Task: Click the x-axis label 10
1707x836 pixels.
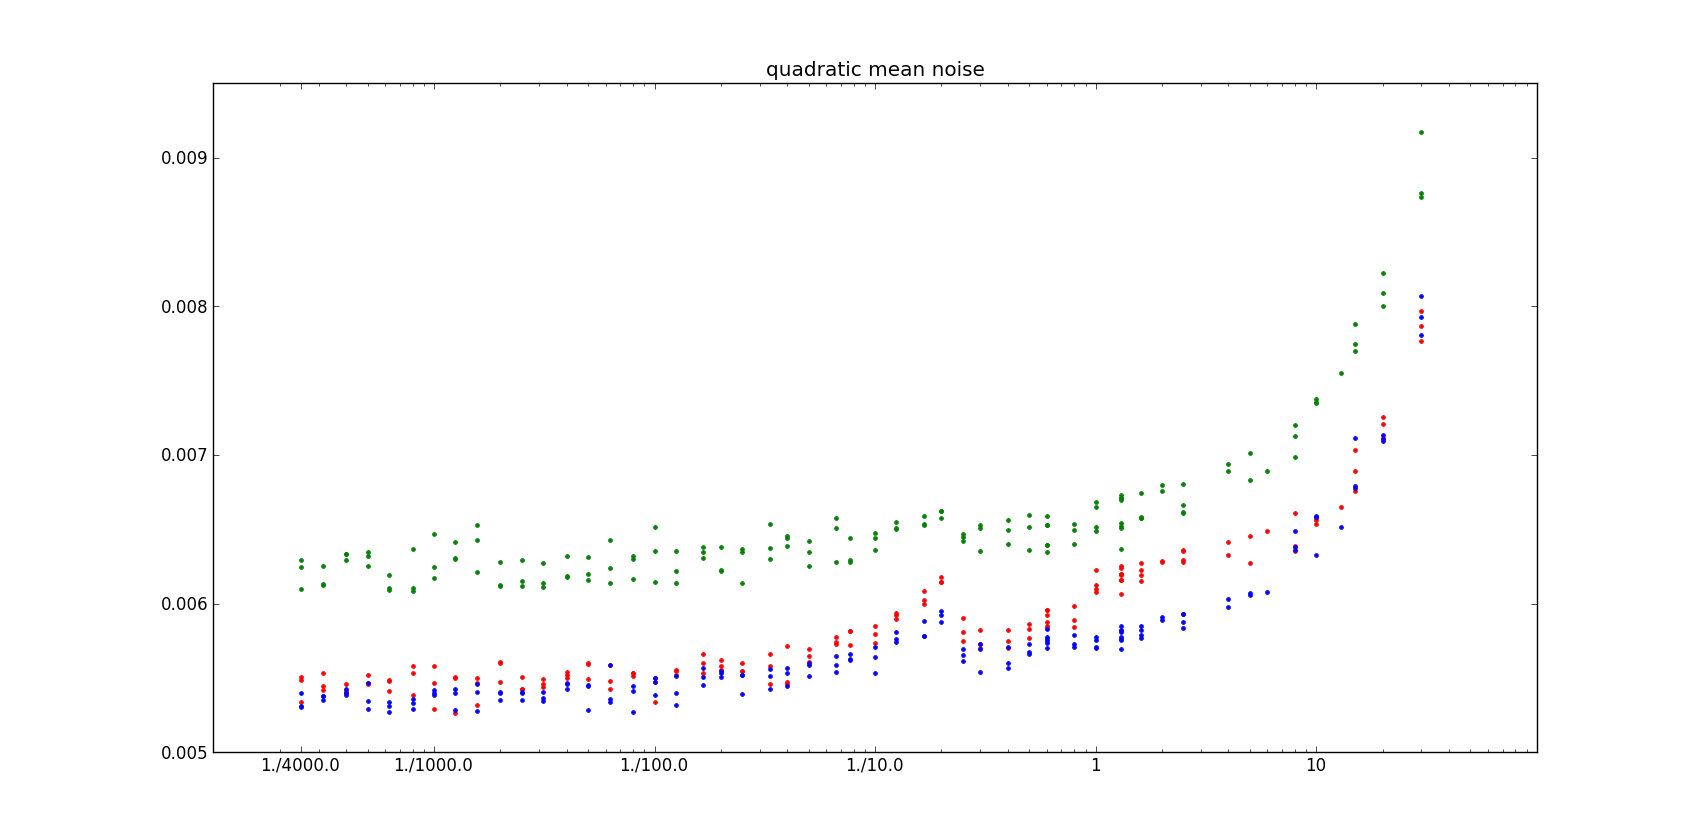Action: 1316,766
